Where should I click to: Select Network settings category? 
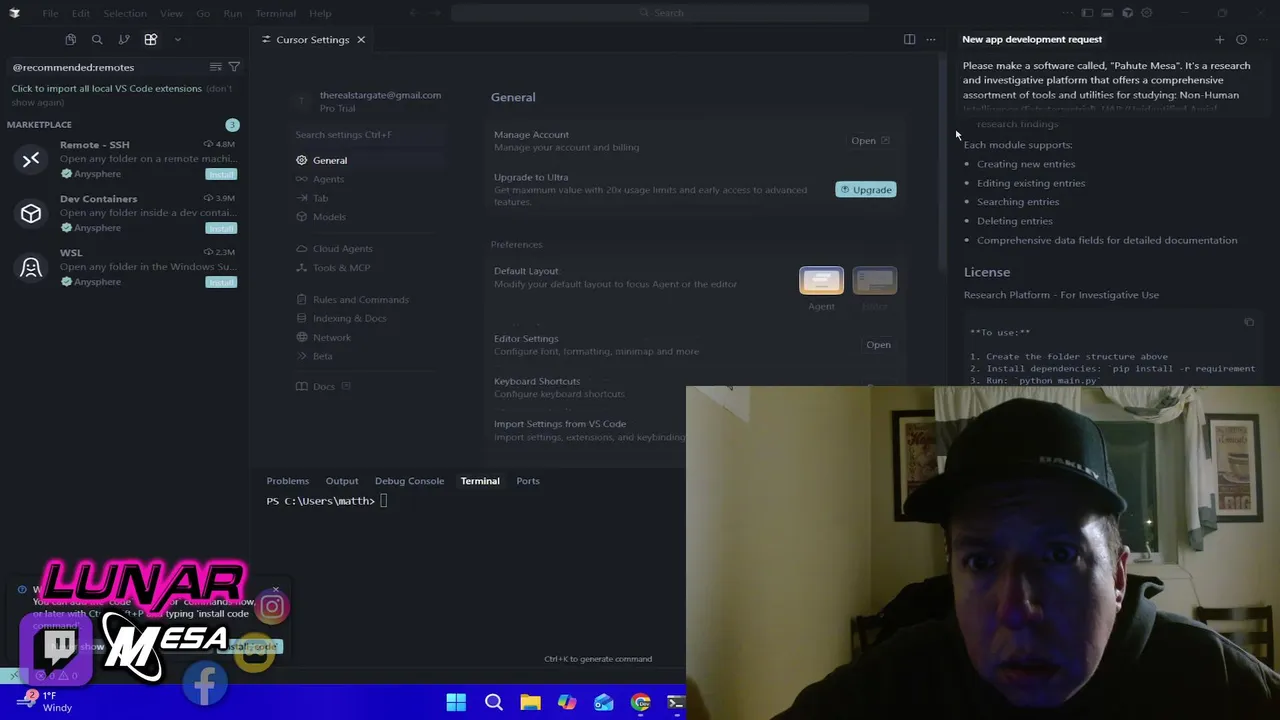coord(368,337)
